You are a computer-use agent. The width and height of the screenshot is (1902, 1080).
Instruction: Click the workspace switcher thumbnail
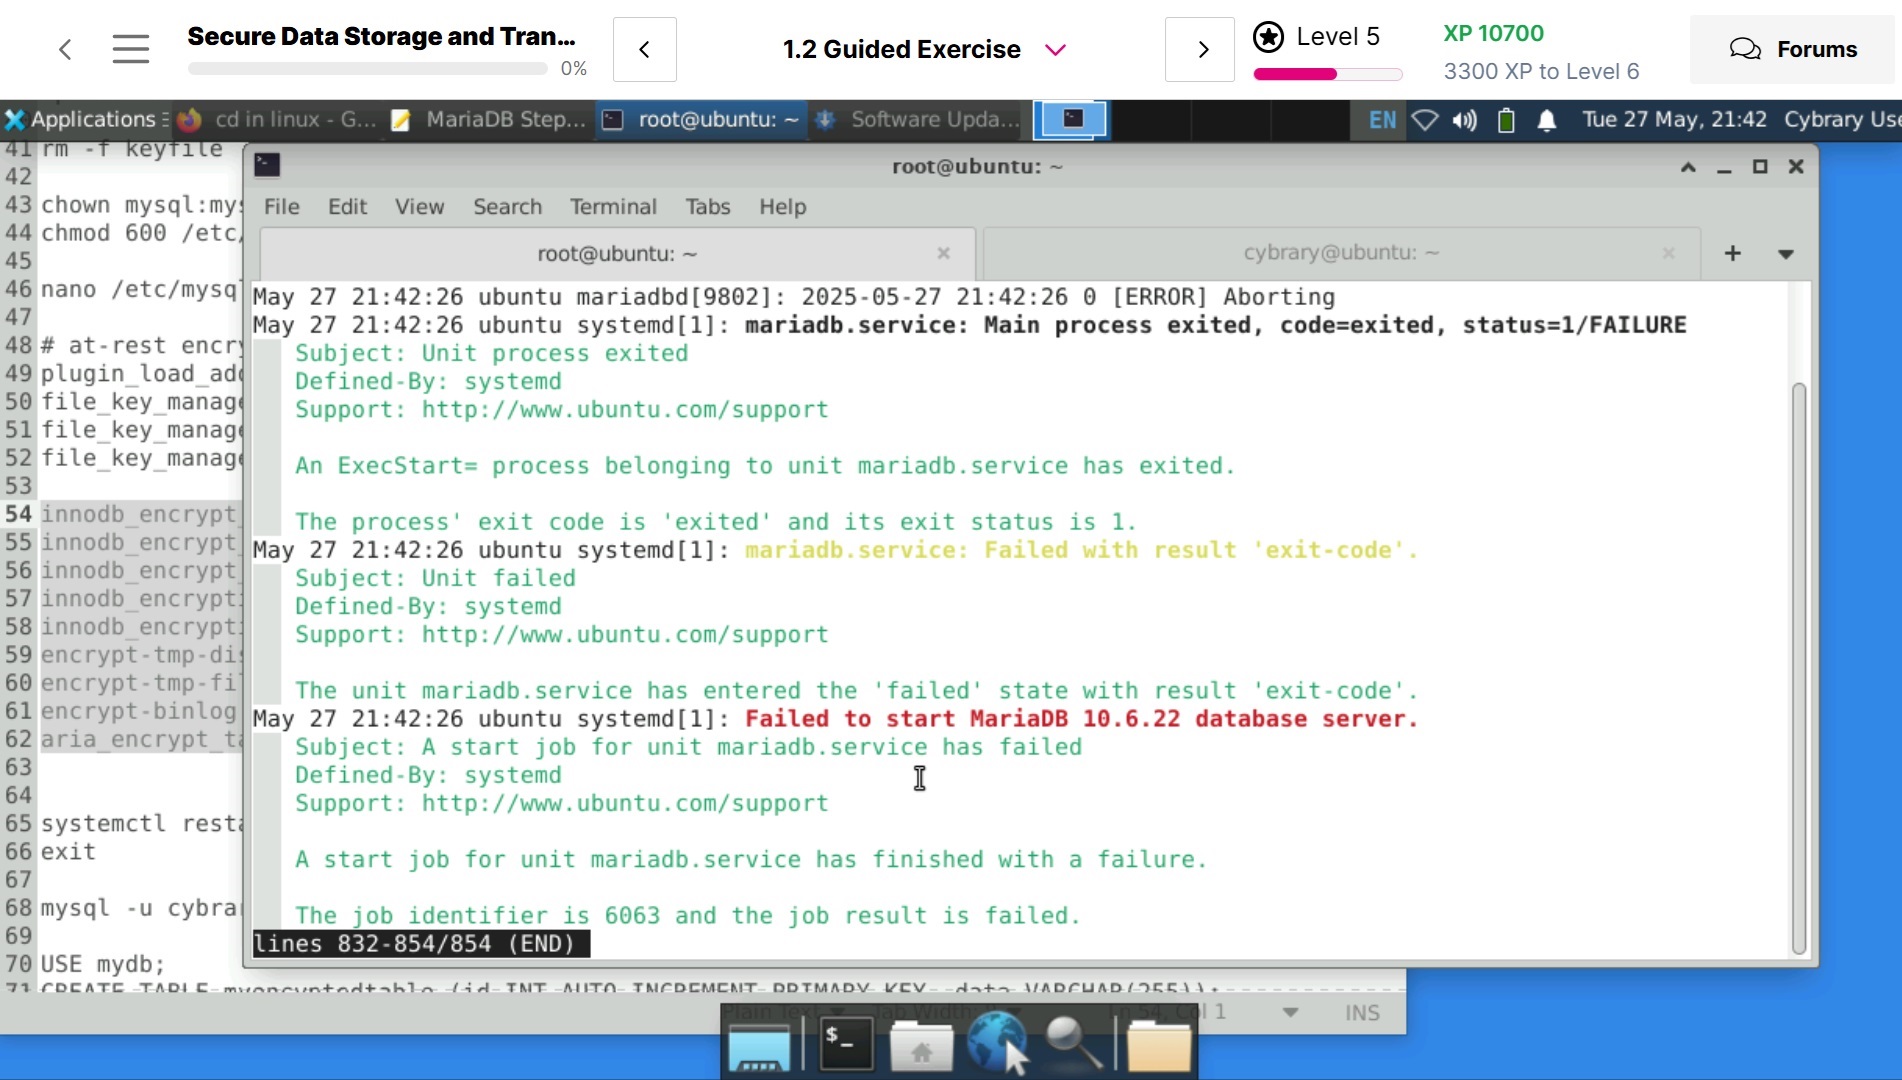pyautogui.click(x=1071, y=119)
